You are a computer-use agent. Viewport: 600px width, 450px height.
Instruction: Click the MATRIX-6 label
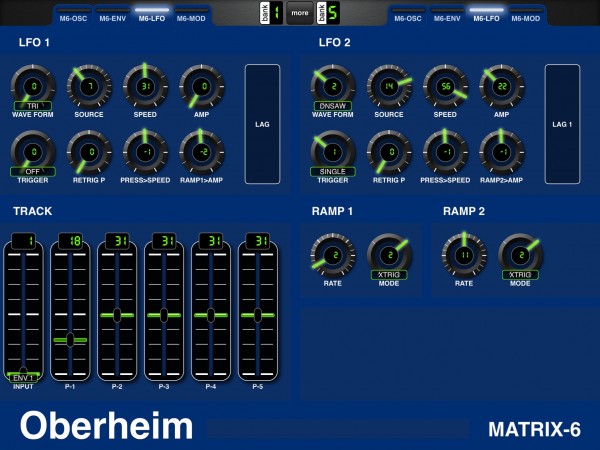[x=535, y=429]
